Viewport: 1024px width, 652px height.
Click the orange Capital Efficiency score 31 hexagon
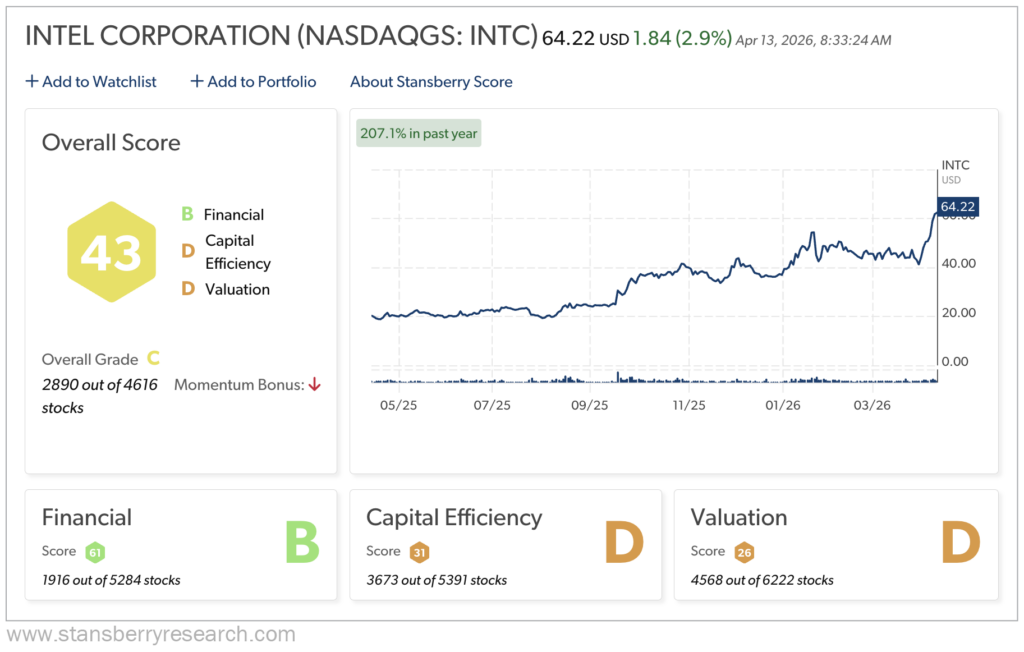coord(419,552)
